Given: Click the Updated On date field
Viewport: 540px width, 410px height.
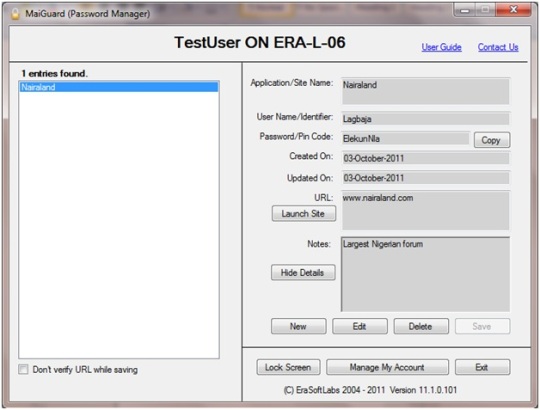Looking at the screenshot, I should [425, 178].
